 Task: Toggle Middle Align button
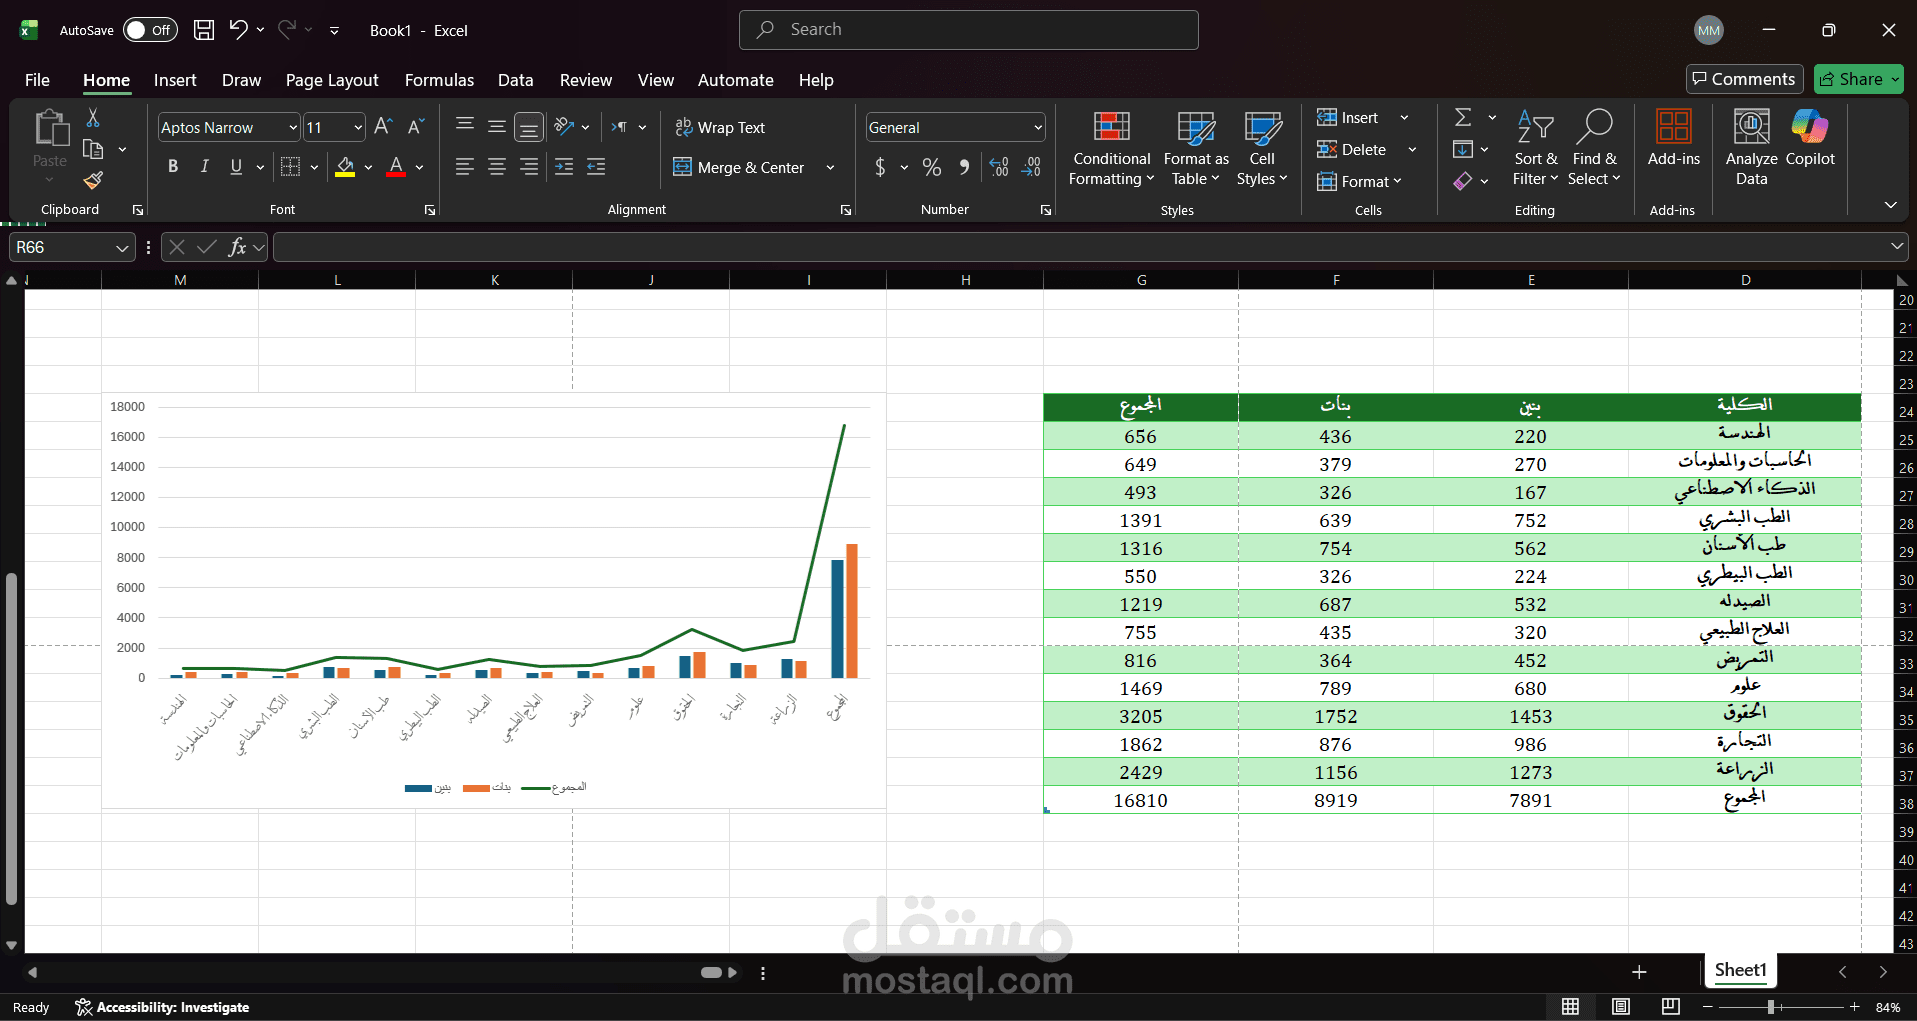(497, 127)
